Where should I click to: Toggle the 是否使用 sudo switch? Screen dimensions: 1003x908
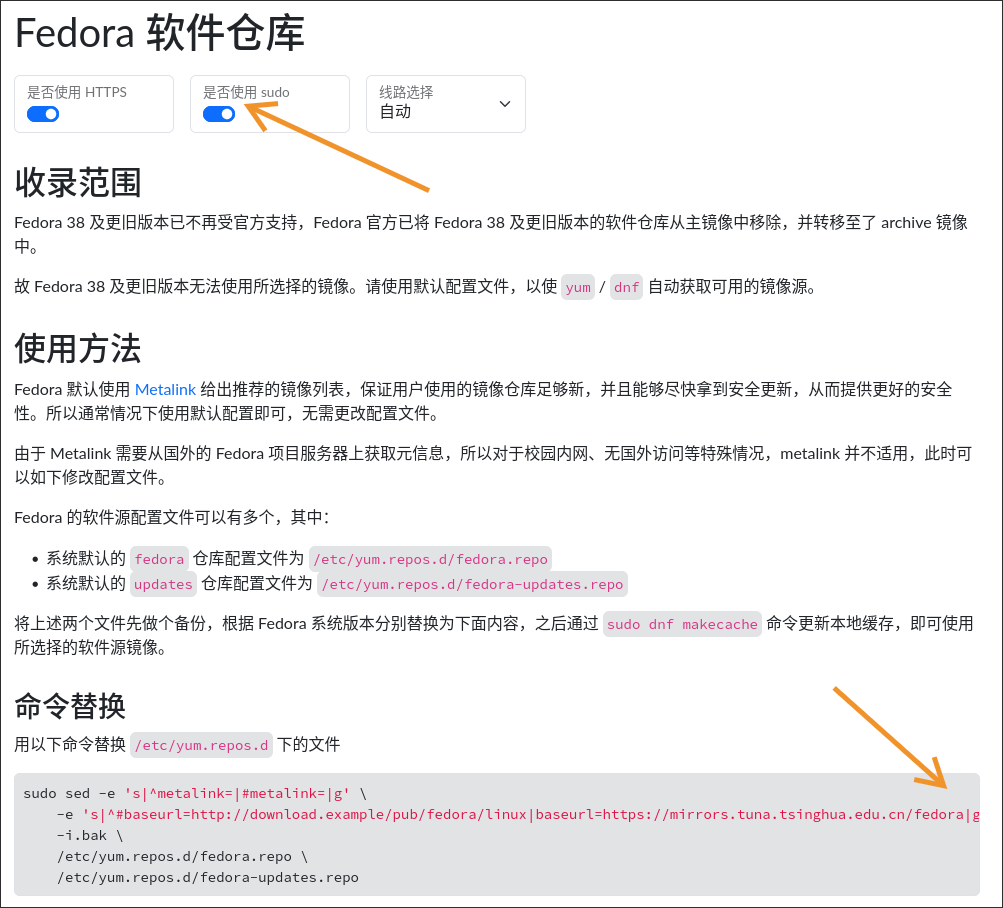(219, 114)
